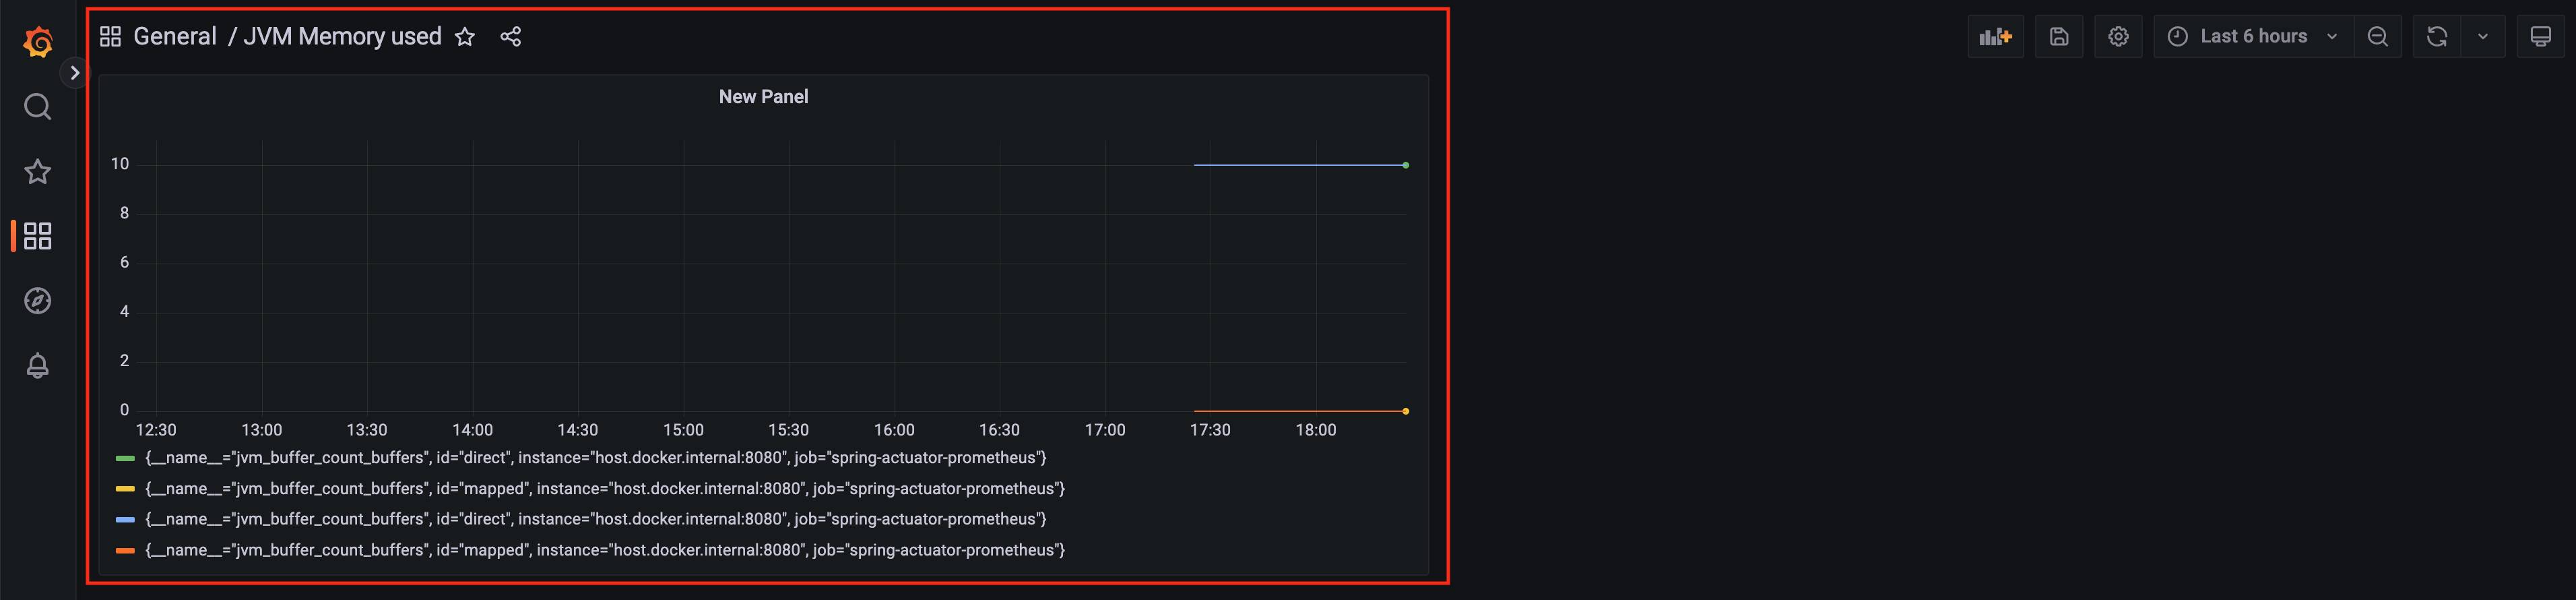
Task: Click dashboard grid icon beside General
Action: point(111,37)
